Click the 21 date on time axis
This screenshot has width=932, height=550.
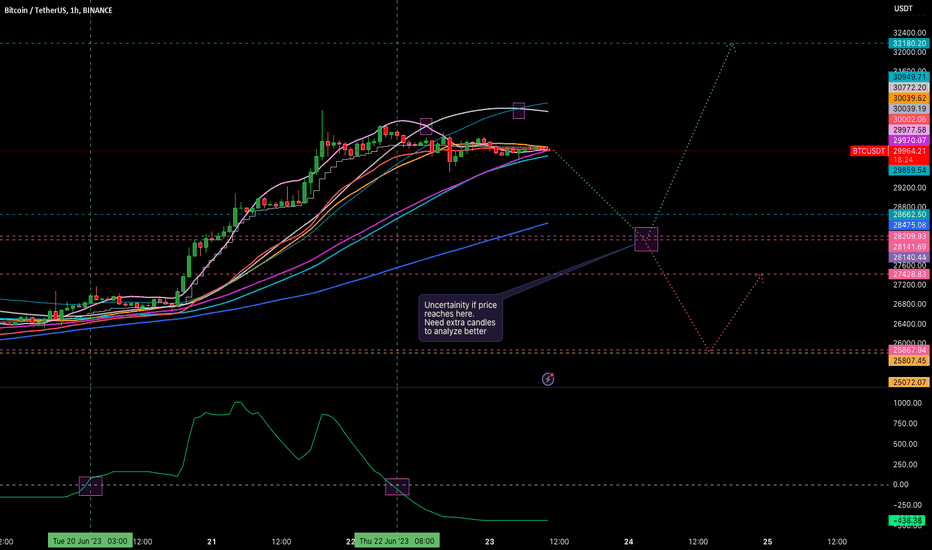[212, 542]
